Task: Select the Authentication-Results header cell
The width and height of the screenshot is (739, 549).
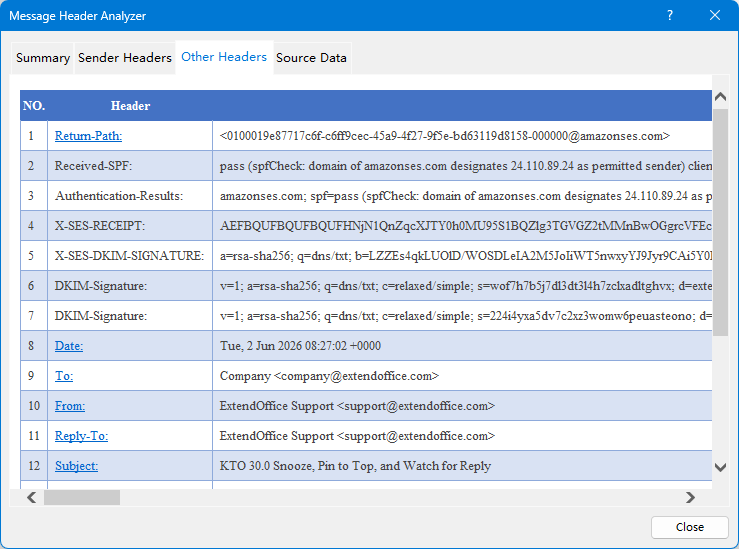Action: pos(130,196)
